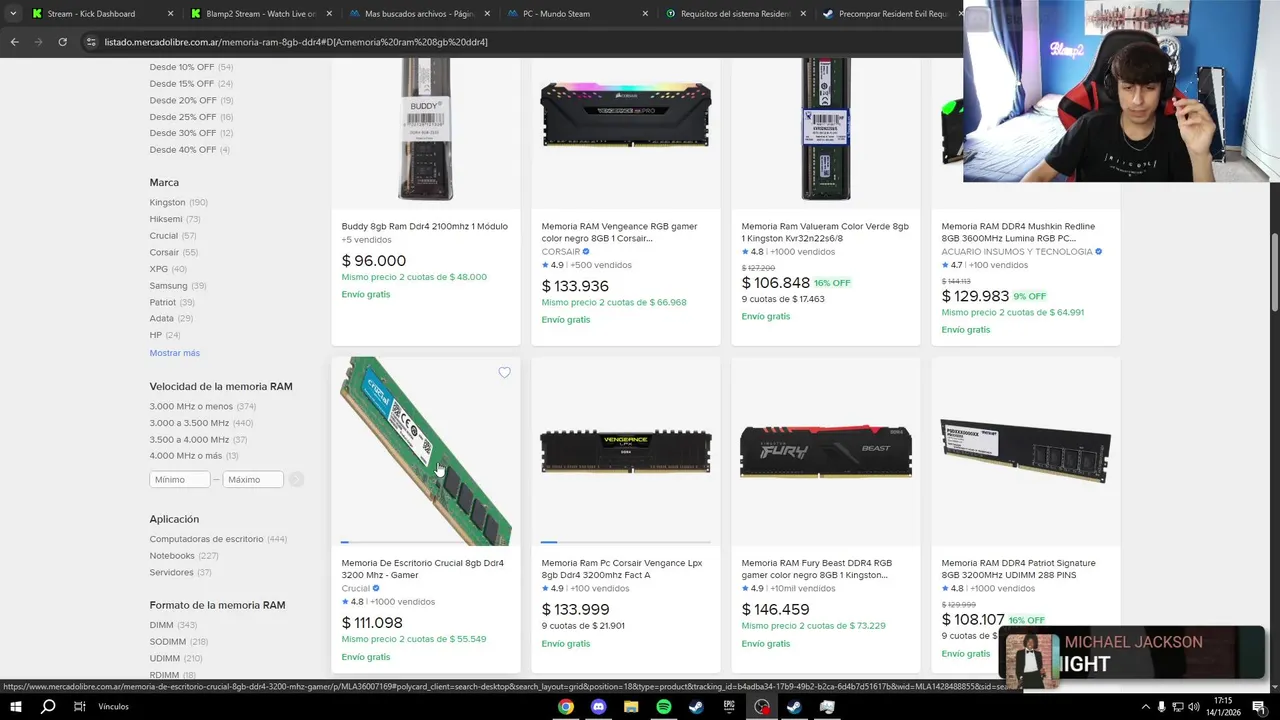Expand brands with Mostrar más
The image size is (1280, 720).
[x=175, y=353]
